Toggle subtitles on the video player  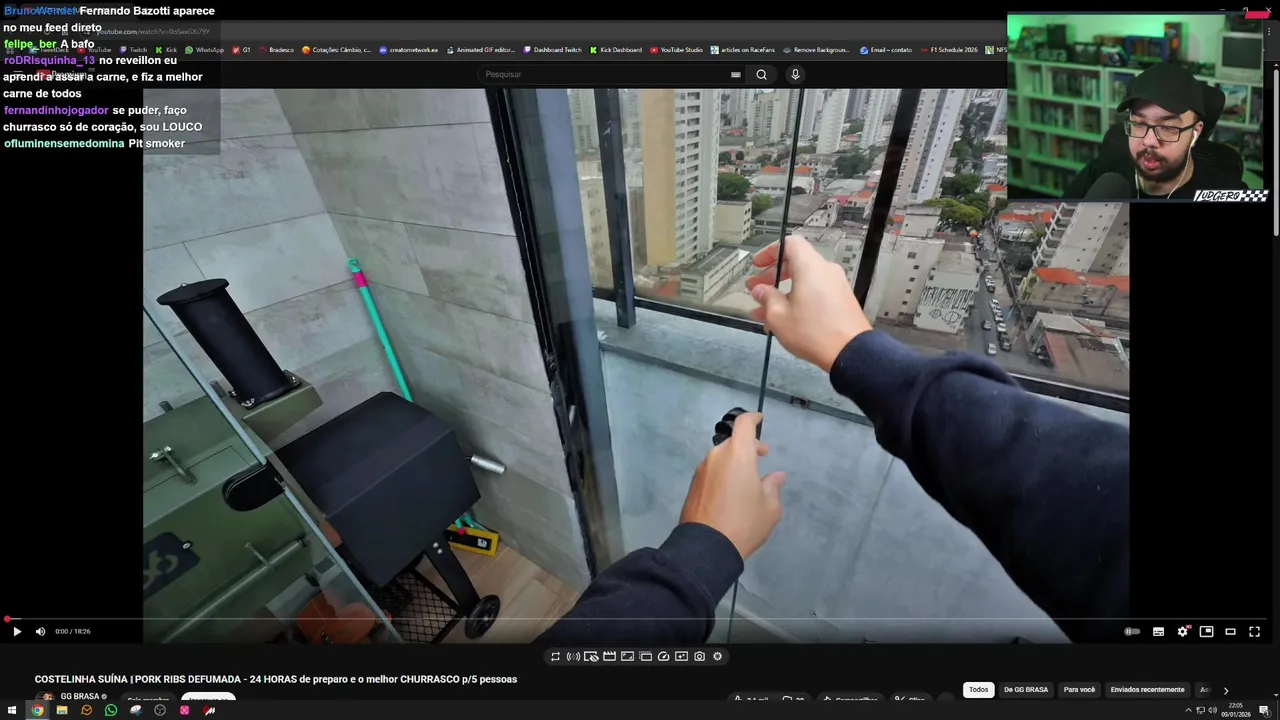pos(1158,631)
